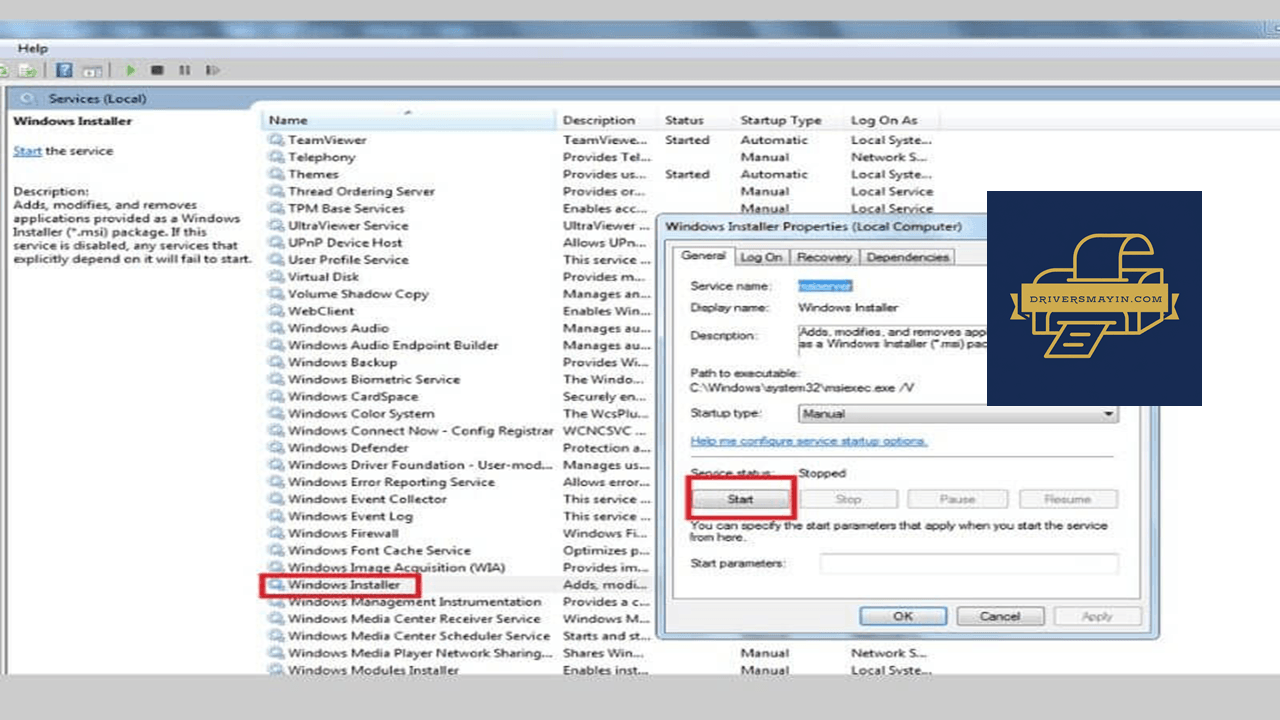Select the Windows Event Collector name
The width and height of the screenshot is (1280, 720).
(367, 499)
